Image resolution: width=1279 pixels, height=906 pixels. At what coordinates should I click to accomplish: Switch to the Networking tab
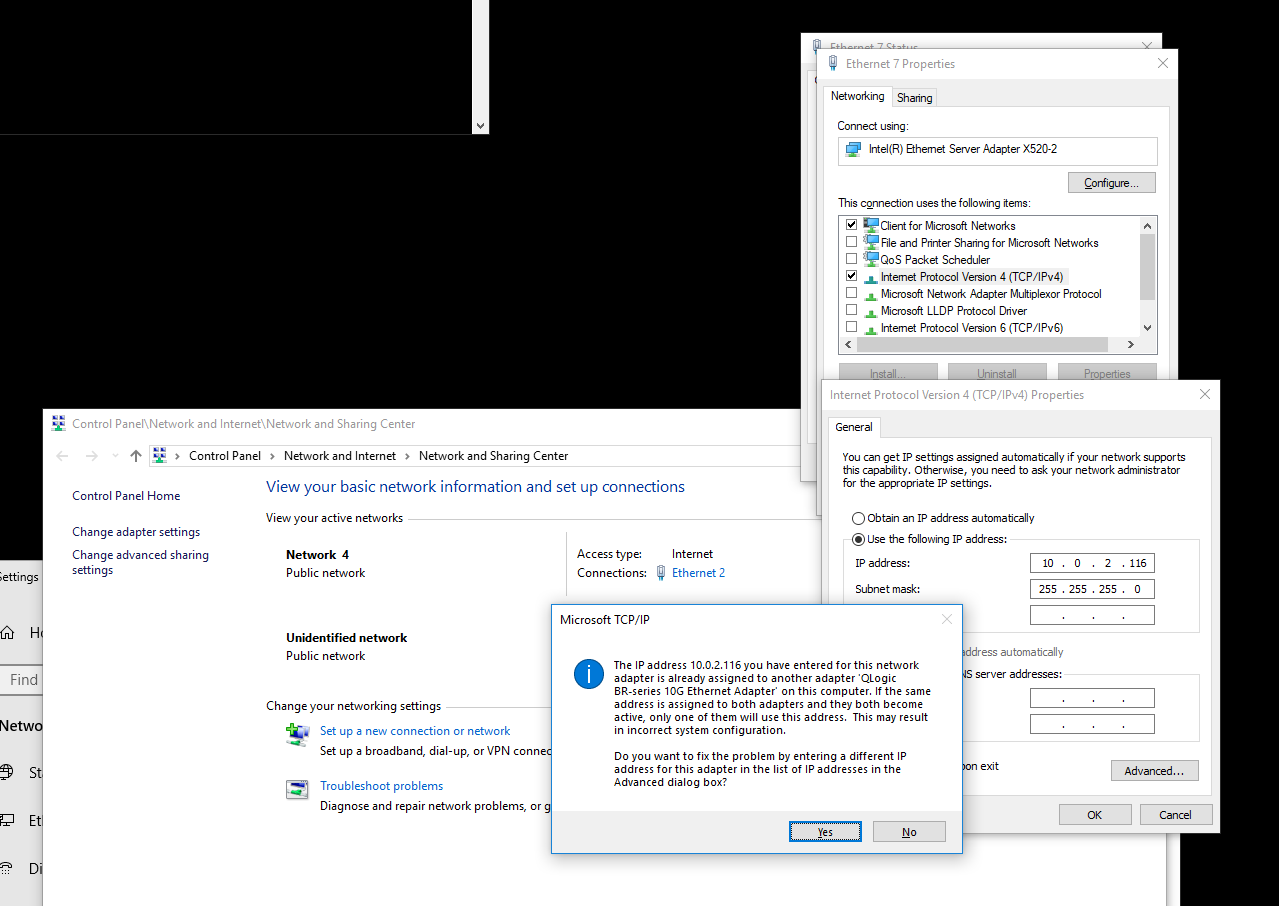[858, 96]
